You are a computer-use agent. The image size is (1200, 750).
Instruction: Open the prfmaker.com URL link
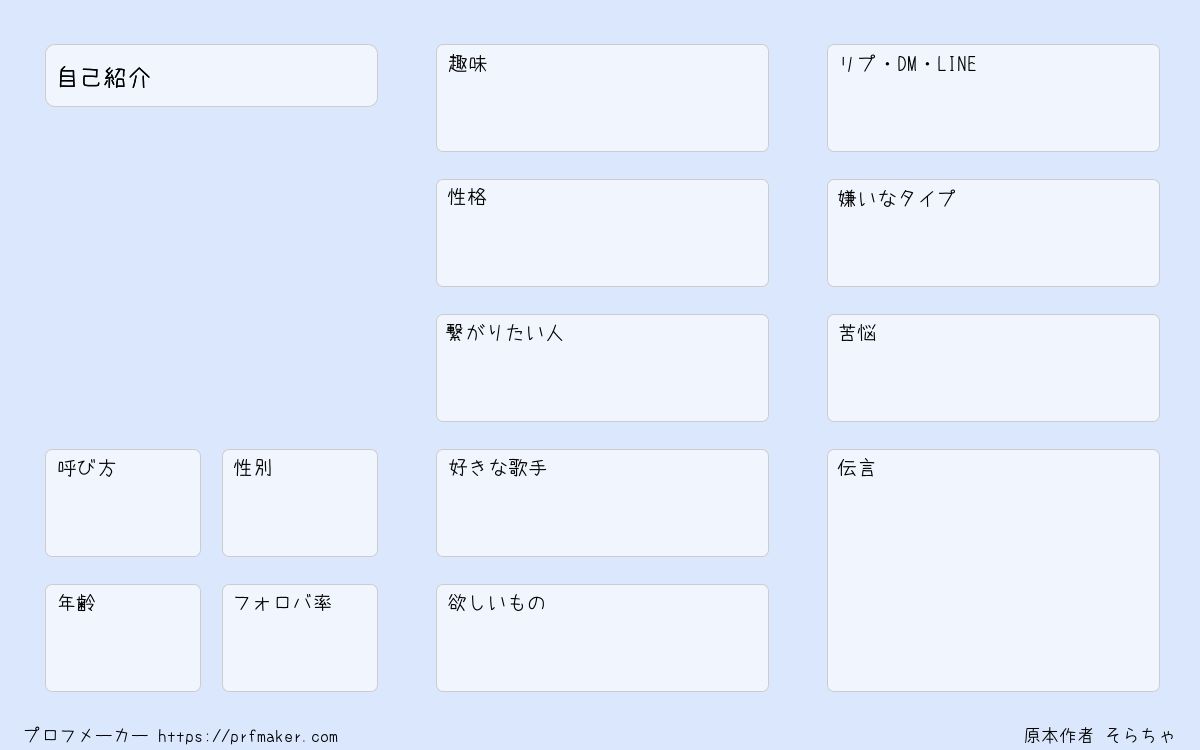pyautogui.click(x=248, y=737)
